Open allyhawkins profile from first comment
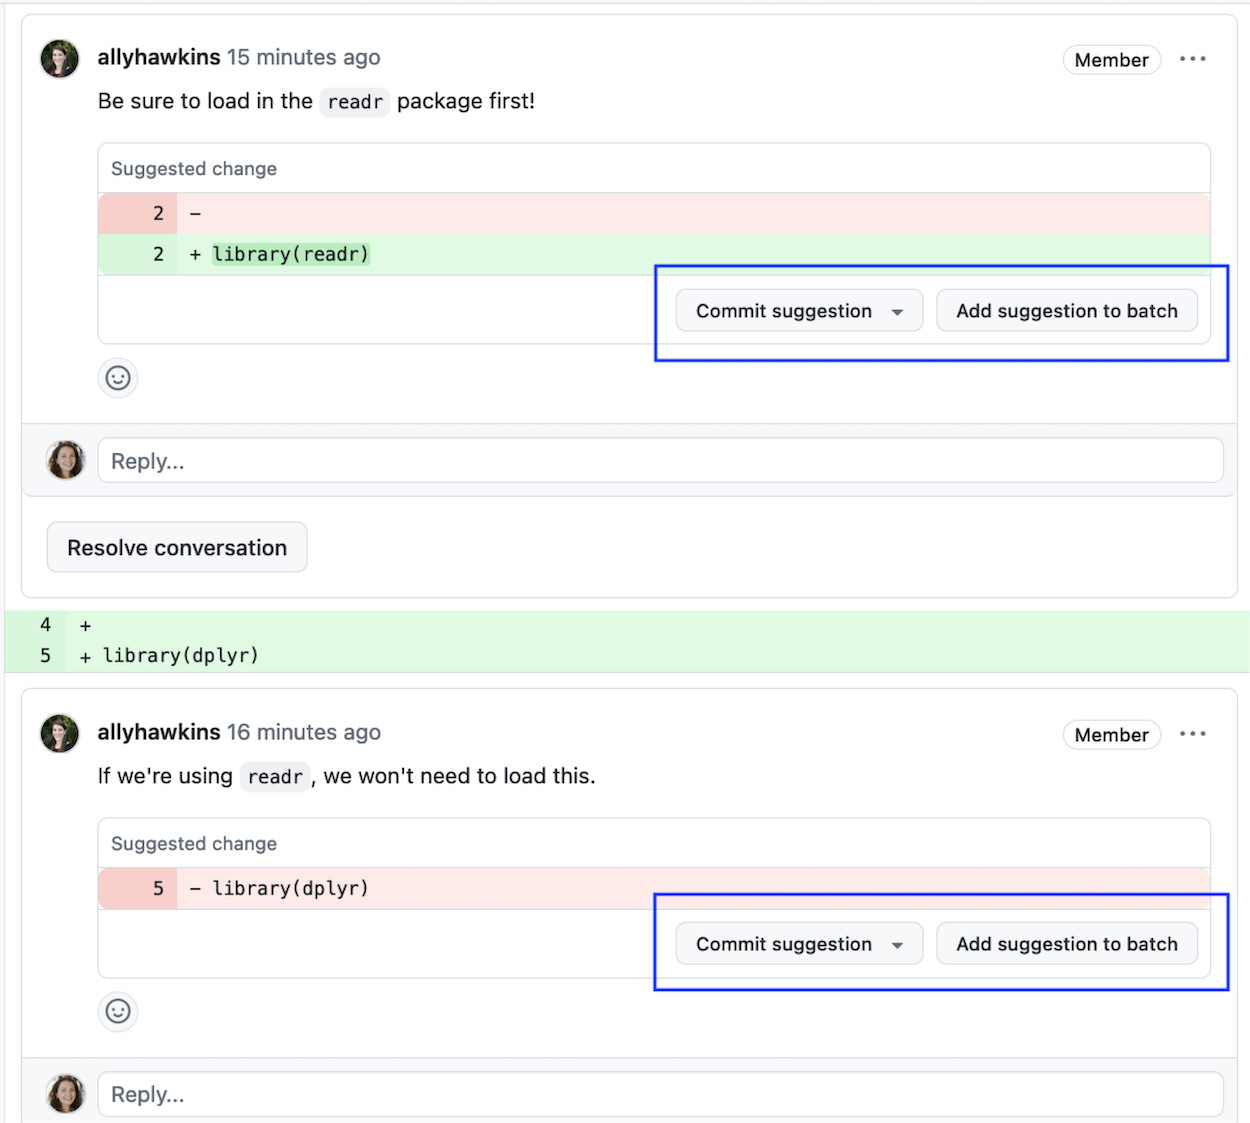This screenshot has width=1250, height=1123. 159,57
